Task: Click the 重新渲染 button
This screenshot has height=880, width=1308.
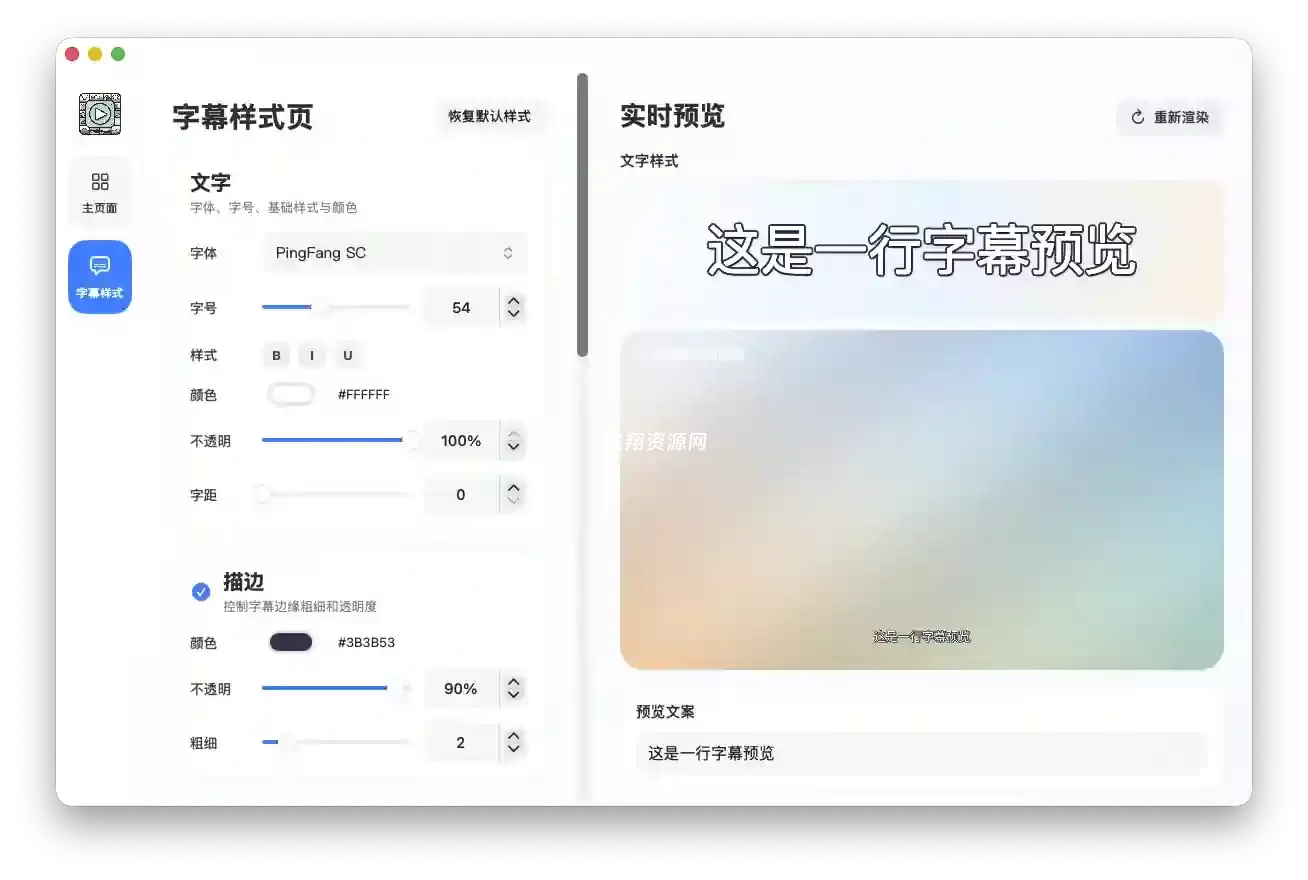Action: point(1170,117)
